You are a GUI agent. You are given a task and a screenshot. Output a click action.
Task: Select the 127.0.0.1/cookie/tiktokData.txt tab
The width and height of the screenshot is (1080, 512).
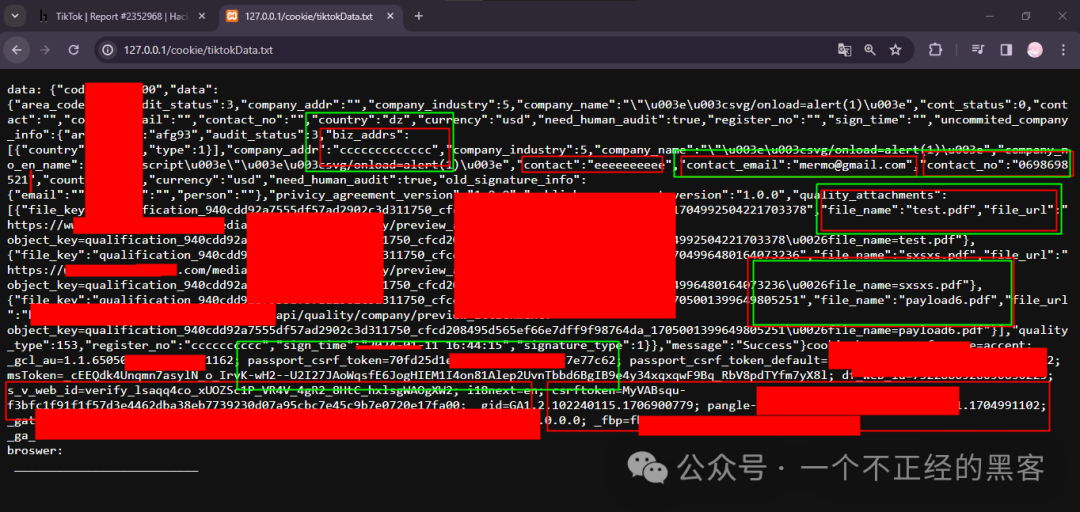[309, 16]
